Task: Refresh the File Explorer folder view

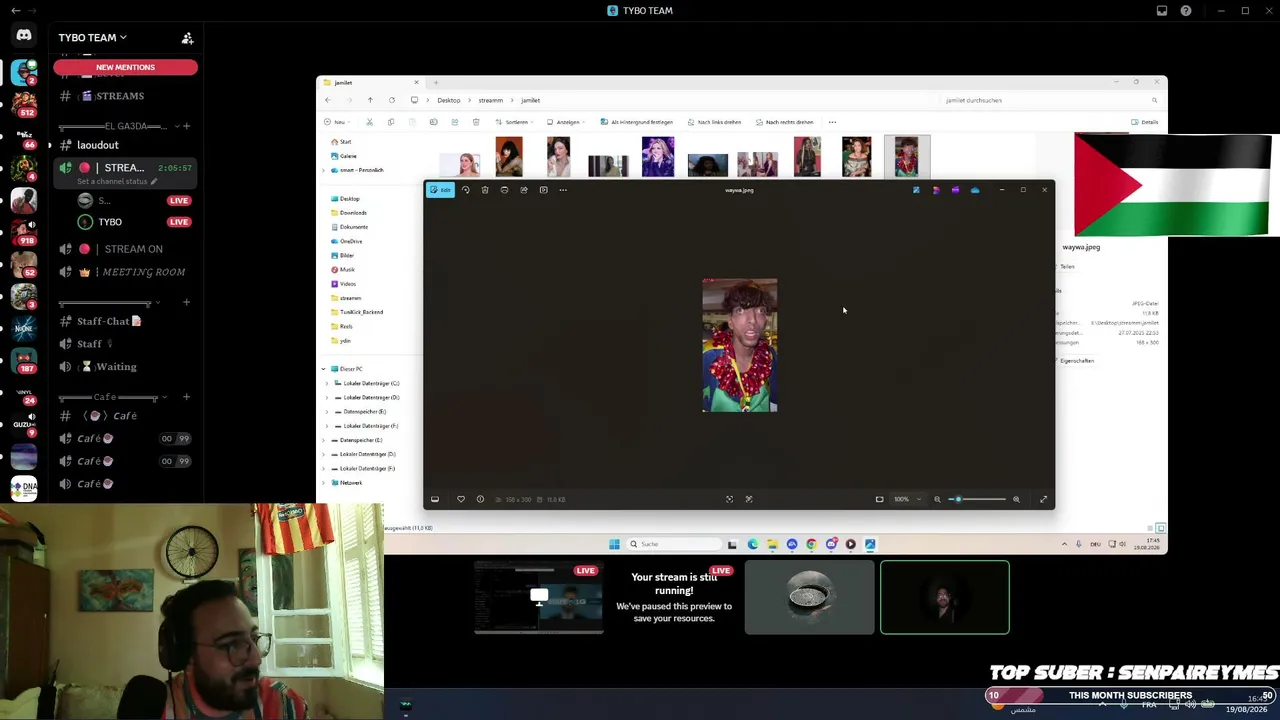Action: tap(392, 100)
